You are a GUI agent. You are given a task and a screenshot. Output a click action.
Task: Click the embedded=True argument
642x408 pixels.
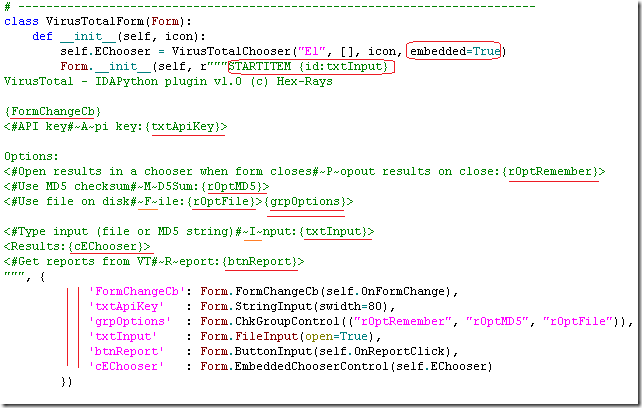click(x=455, y=51)
